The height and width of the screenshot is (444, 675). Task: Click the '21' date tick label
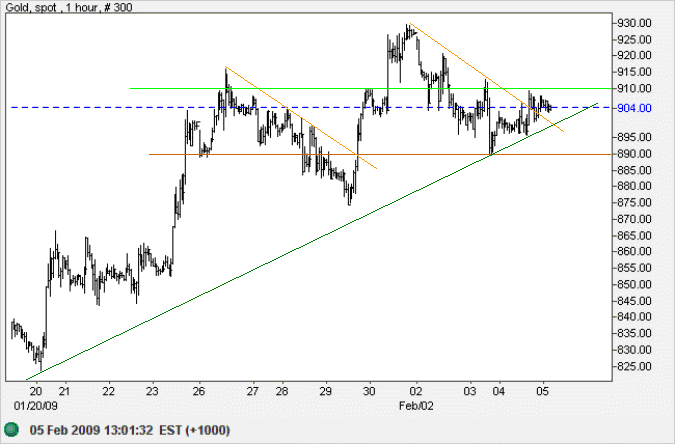point(65,391)
